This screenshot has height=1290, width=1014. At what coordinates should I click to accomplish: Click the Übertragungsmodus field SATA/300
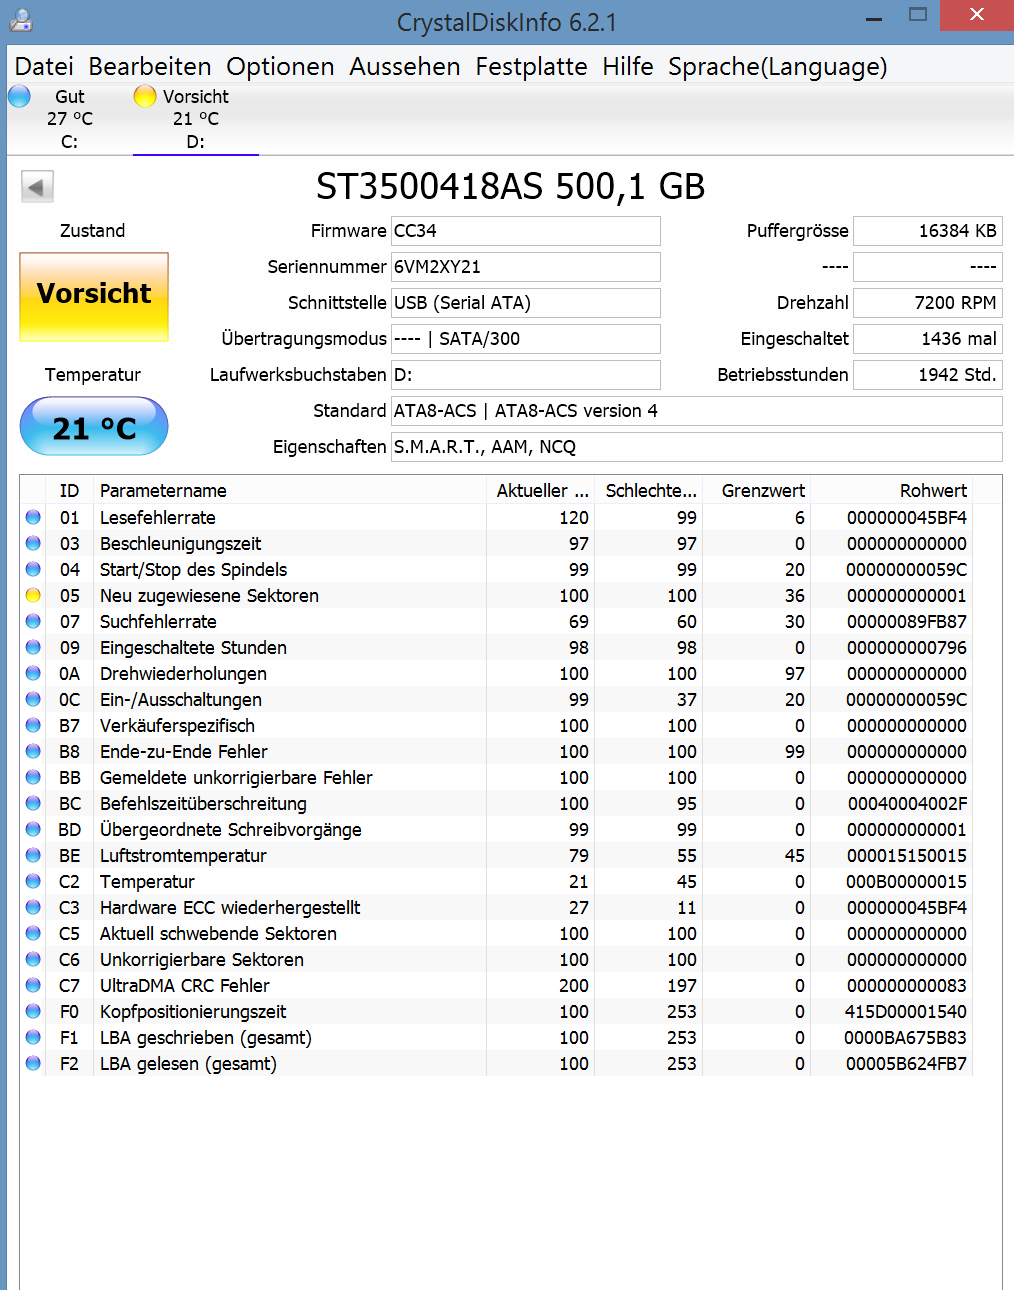point(526,339)
